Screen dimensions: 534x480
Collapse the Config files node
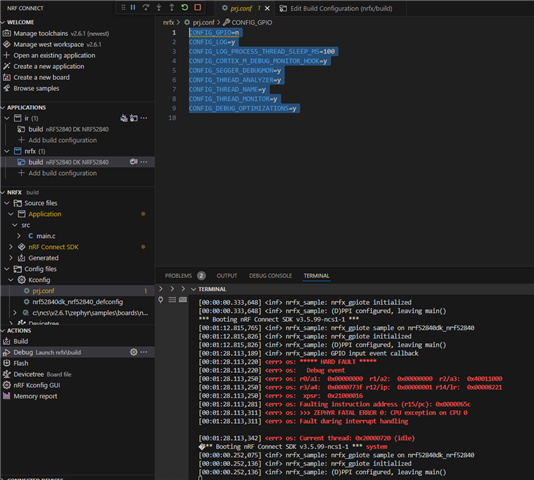(x=7, y=269)
